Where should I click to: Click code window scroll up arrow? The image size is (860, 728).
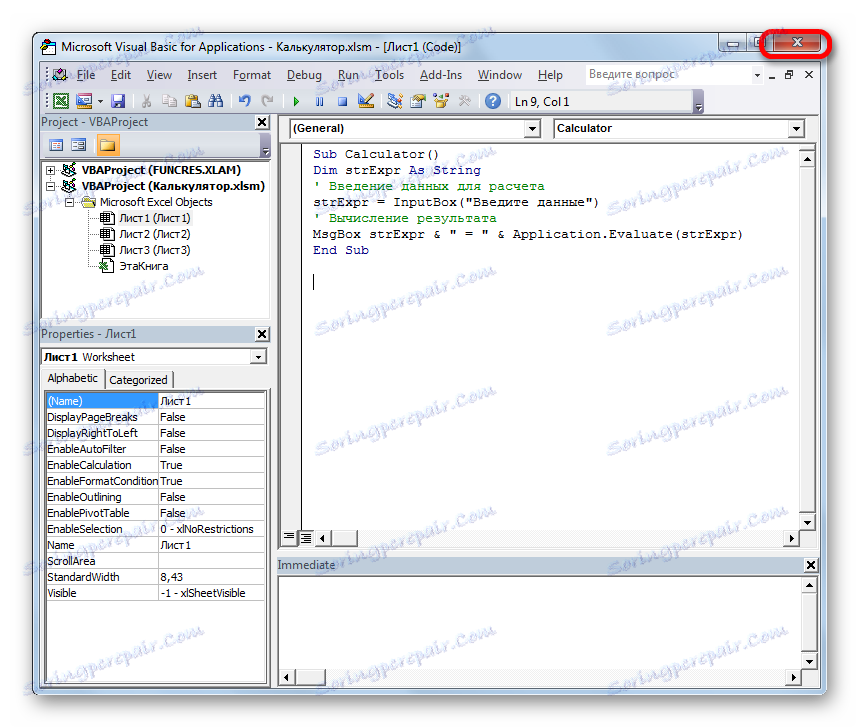pyautogui.click(x=807, y=160)
